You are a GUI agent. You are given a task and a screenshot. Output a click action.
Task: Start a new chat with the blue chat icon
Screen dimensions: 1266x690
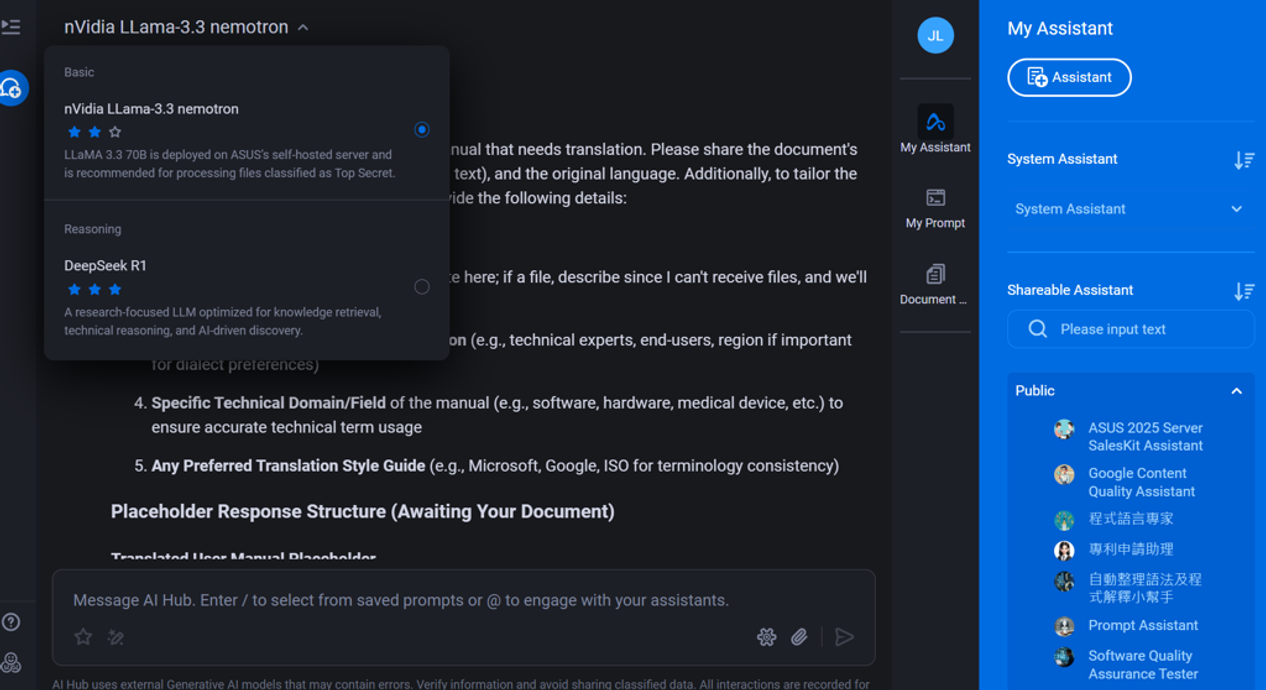tap(12, 88)
